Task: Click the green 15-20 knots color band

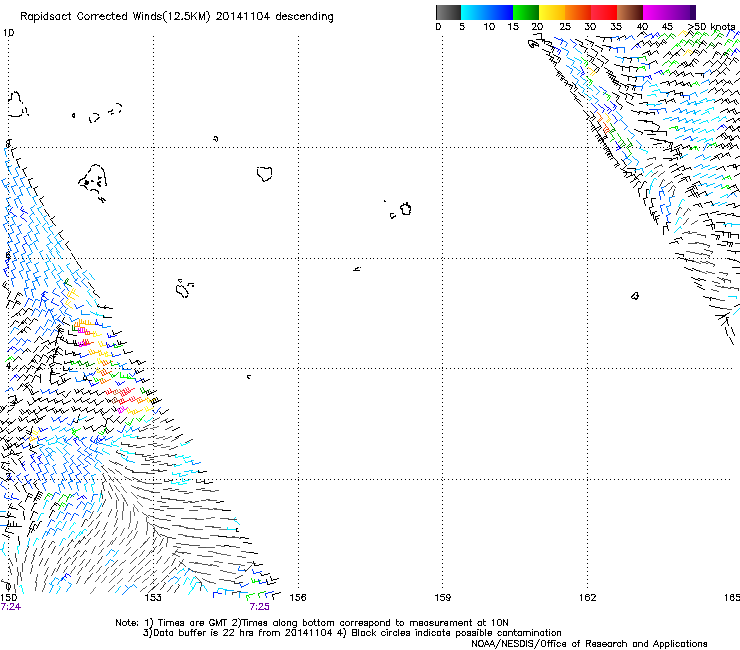Action: pyautogui.click(x=526, y=12)
